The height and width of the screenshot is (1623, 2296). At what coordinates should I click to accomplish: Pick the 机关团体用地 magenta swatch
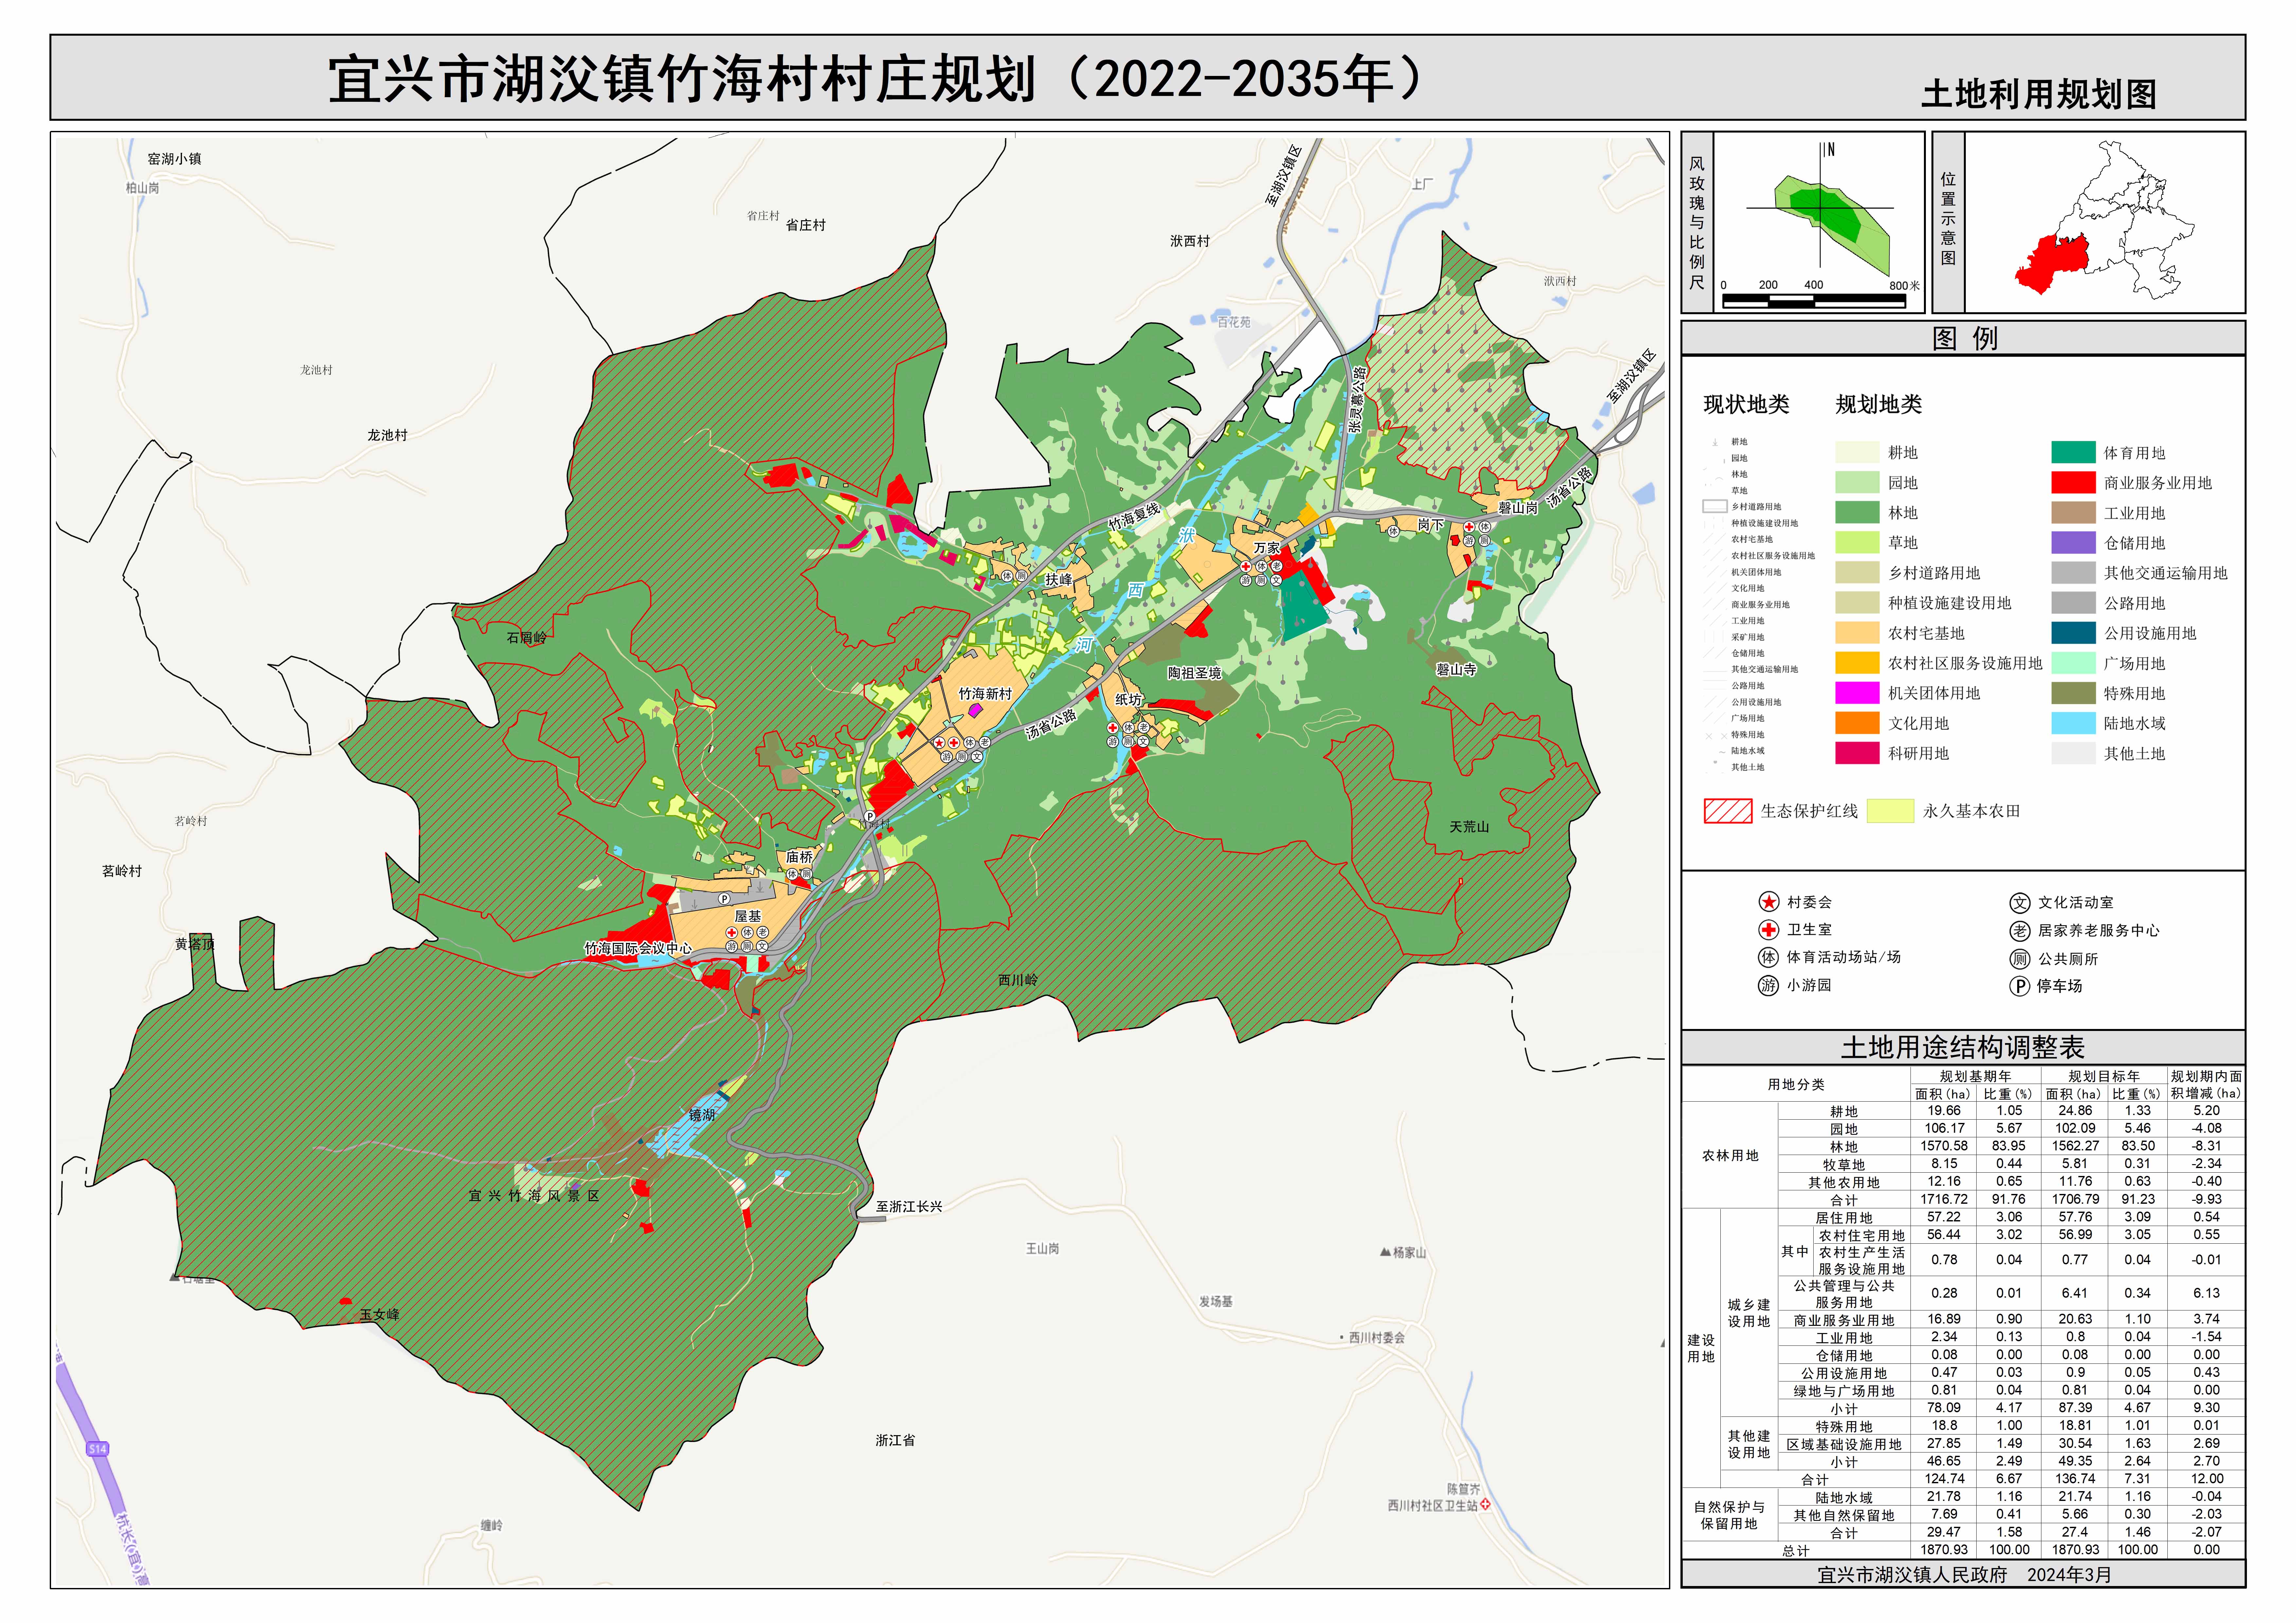click(x=1857, y=693)
